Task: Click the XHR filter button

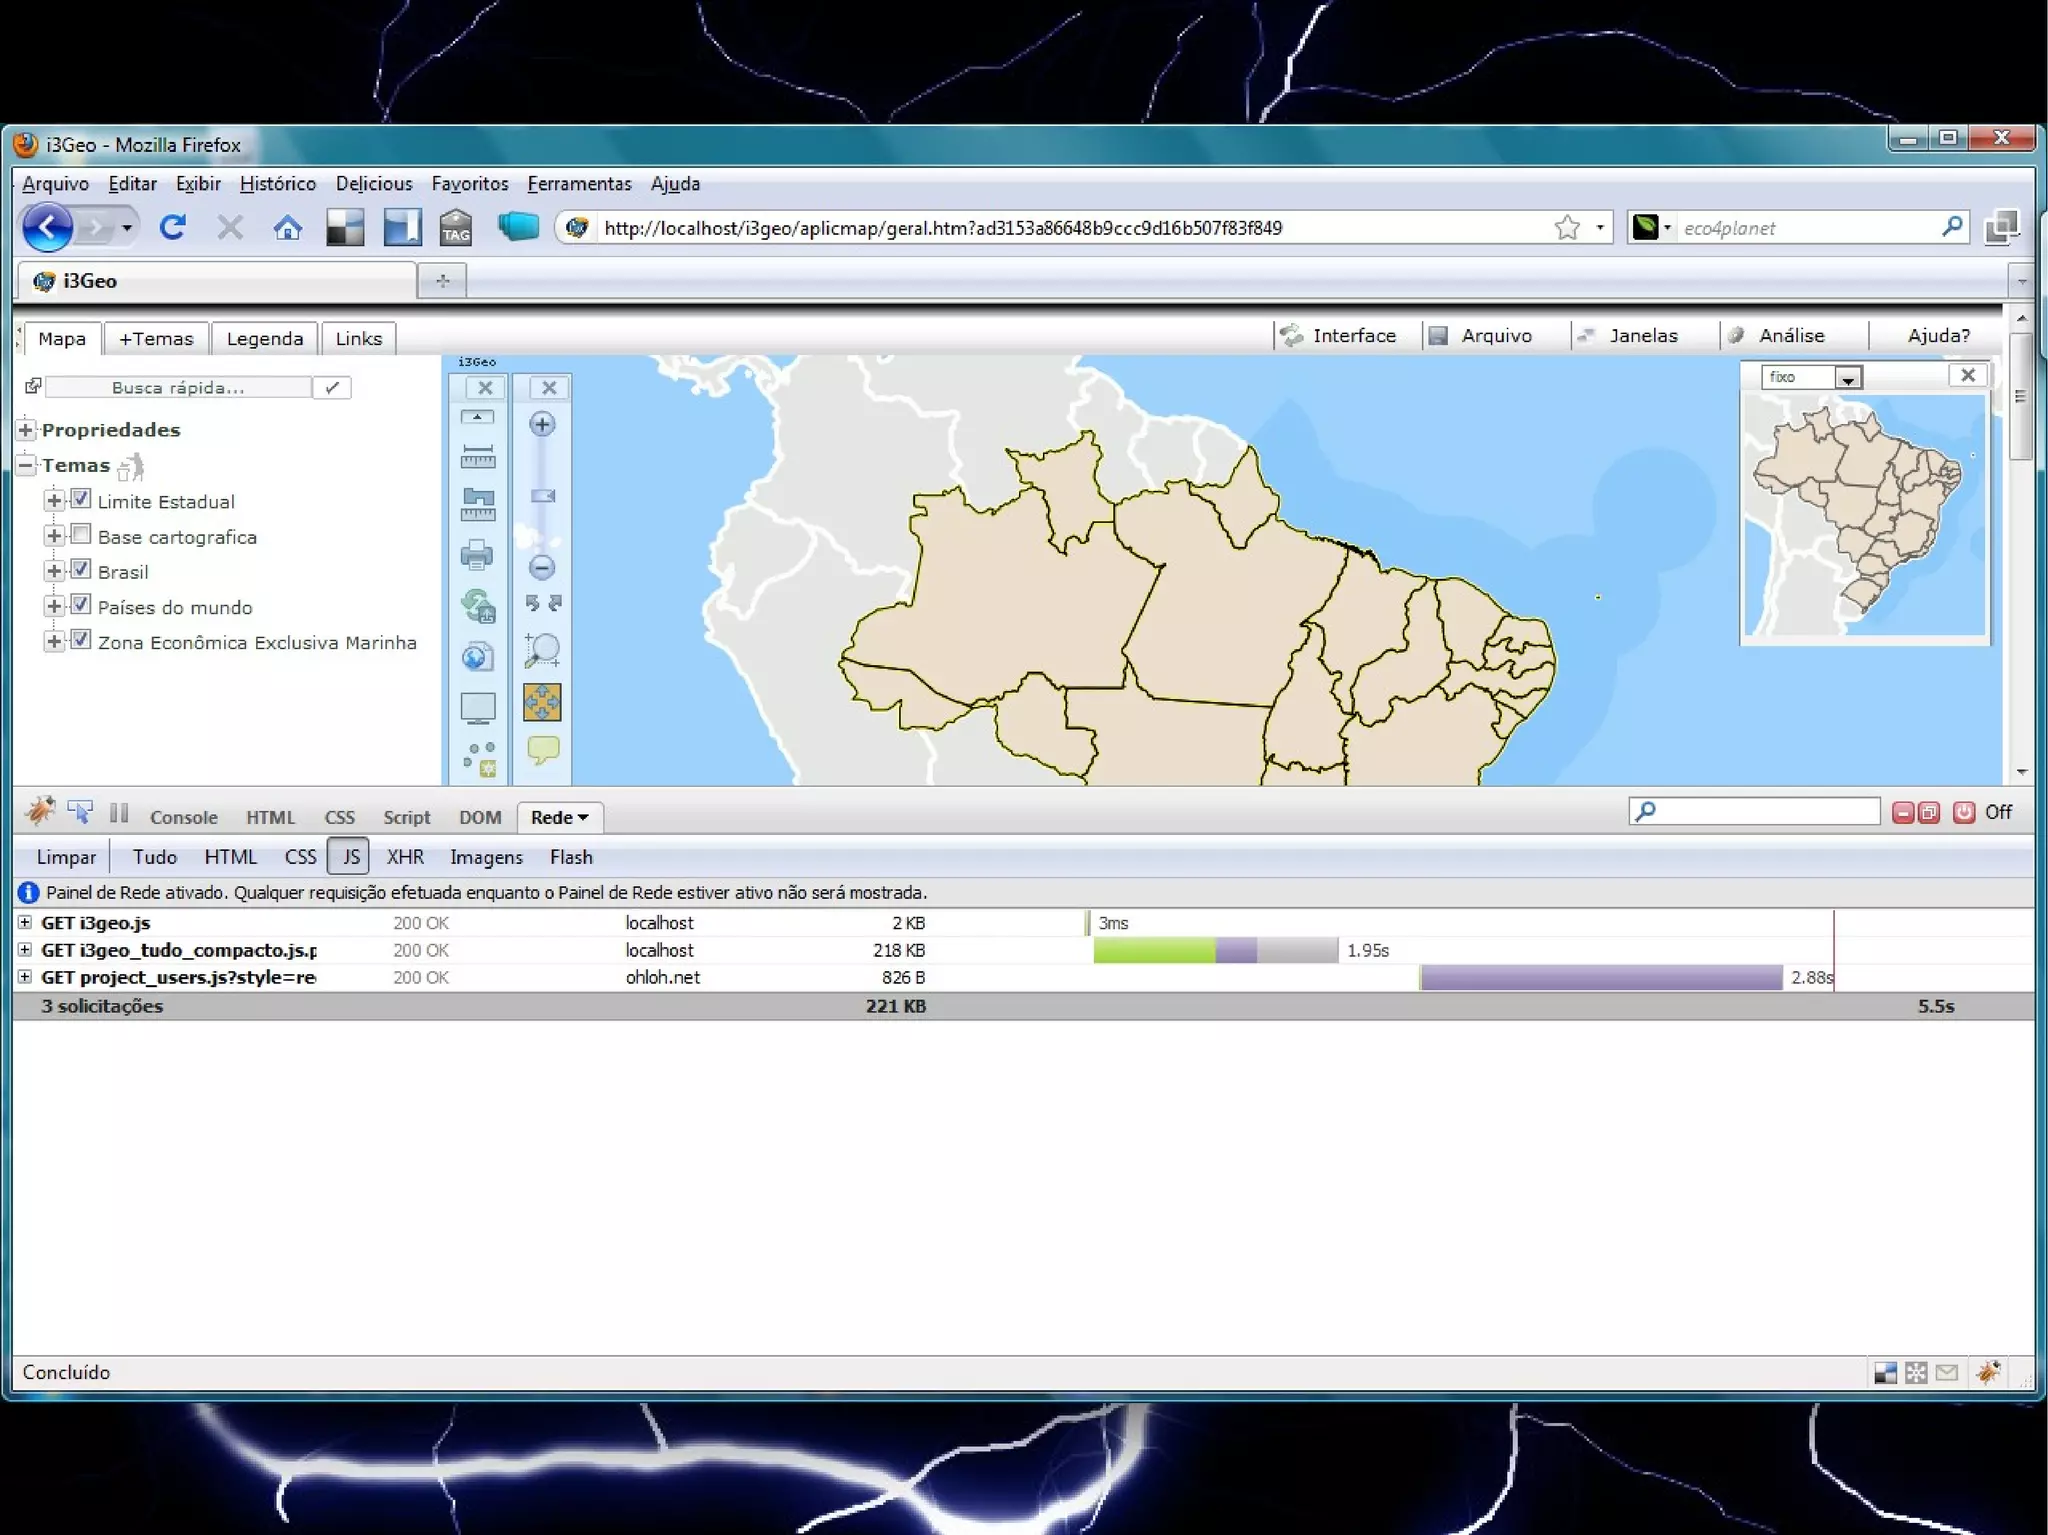Action: coord(405,857)
